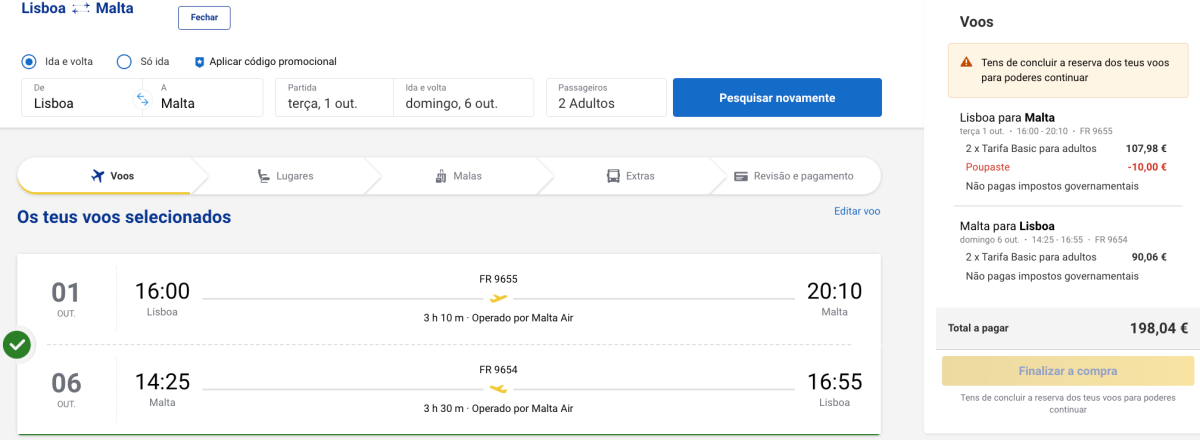The height and width of the screenshot is (440, 1200).
Task: Select the Só ida radio button
Action: 124,62
